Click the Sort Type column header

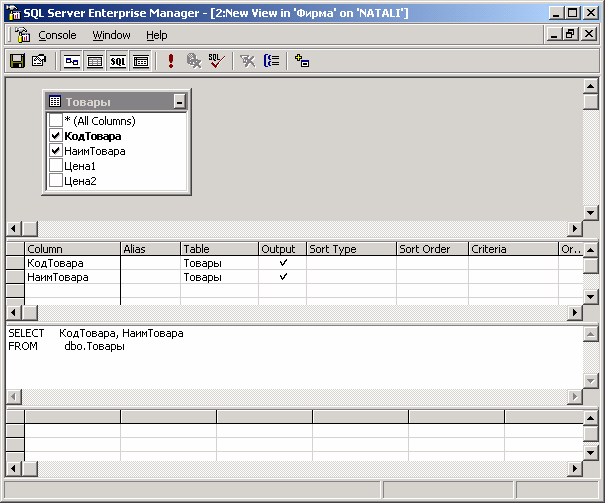pyautogui.click(x=351, y=249)
